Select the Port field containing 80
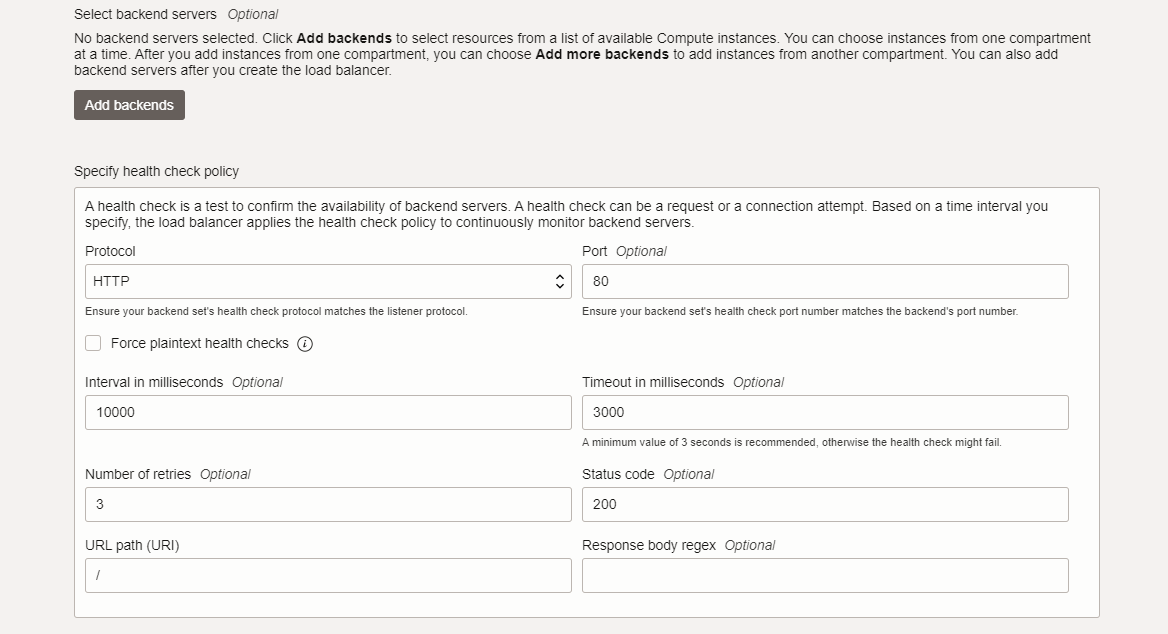Screen dimensions: 1168x634 823,281
